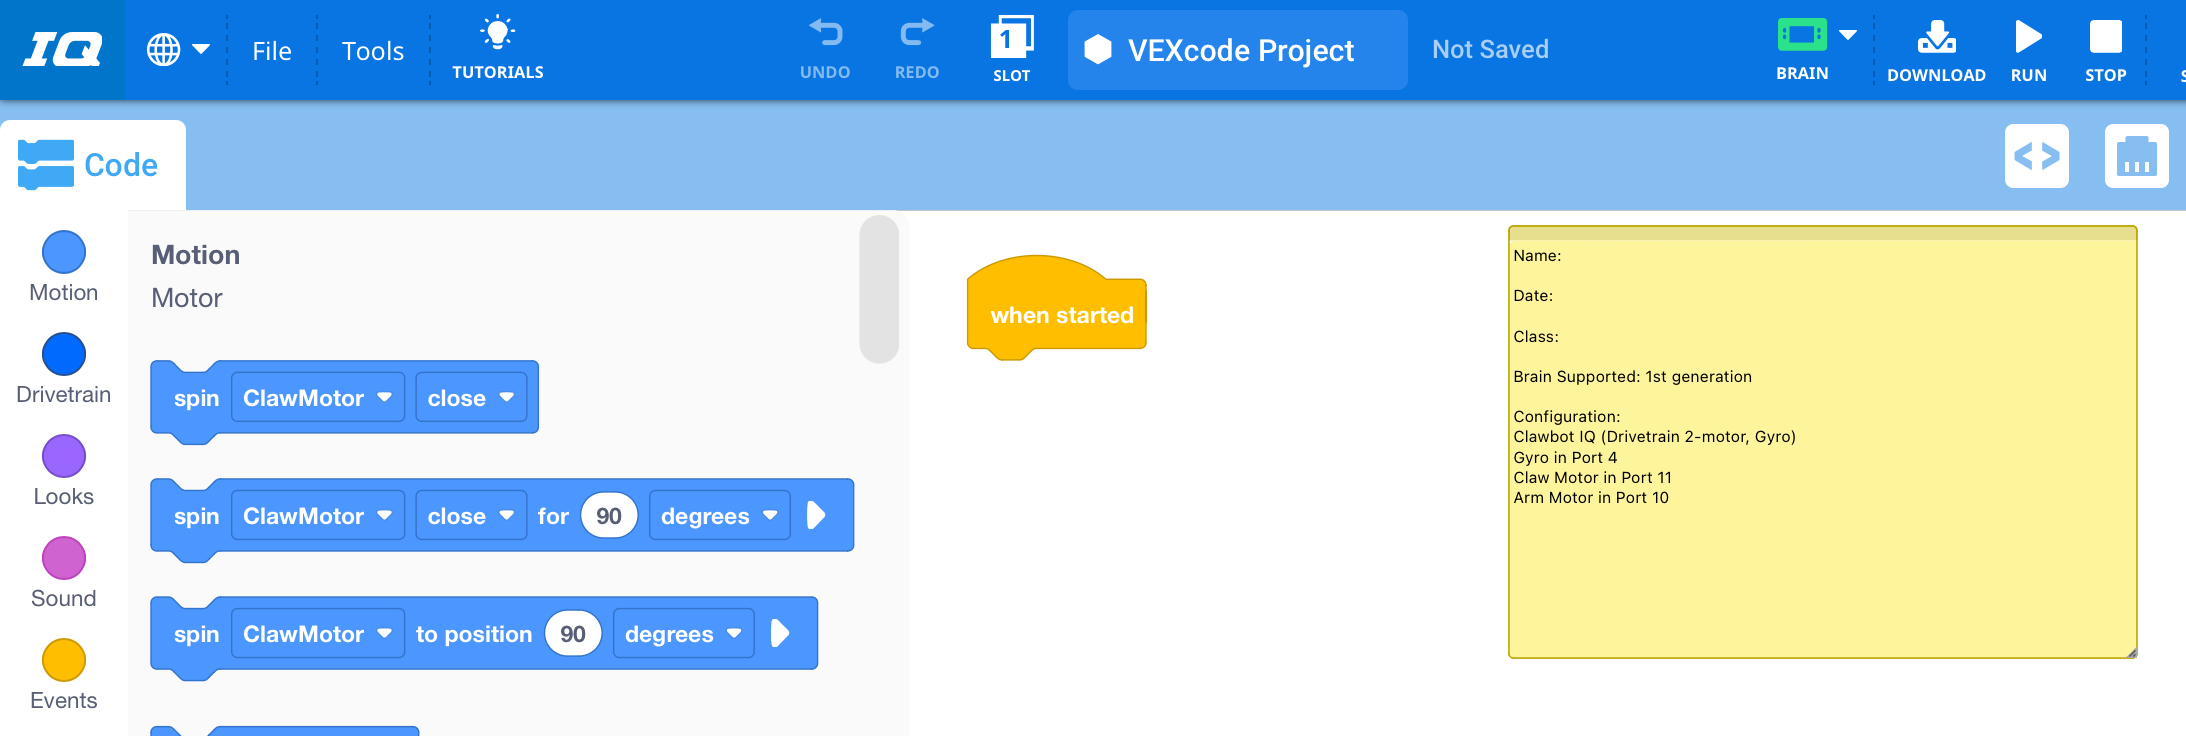Expand the arrow on spin to position block

[780, 634]
